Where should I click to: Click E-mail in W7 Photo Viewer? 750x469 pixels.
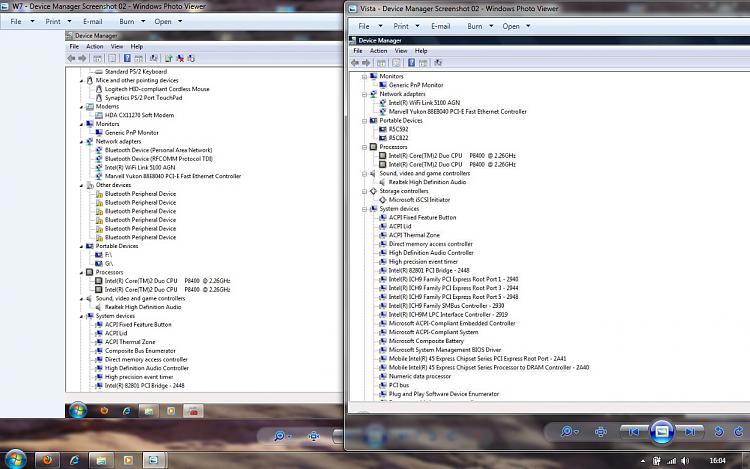(92, 22)
